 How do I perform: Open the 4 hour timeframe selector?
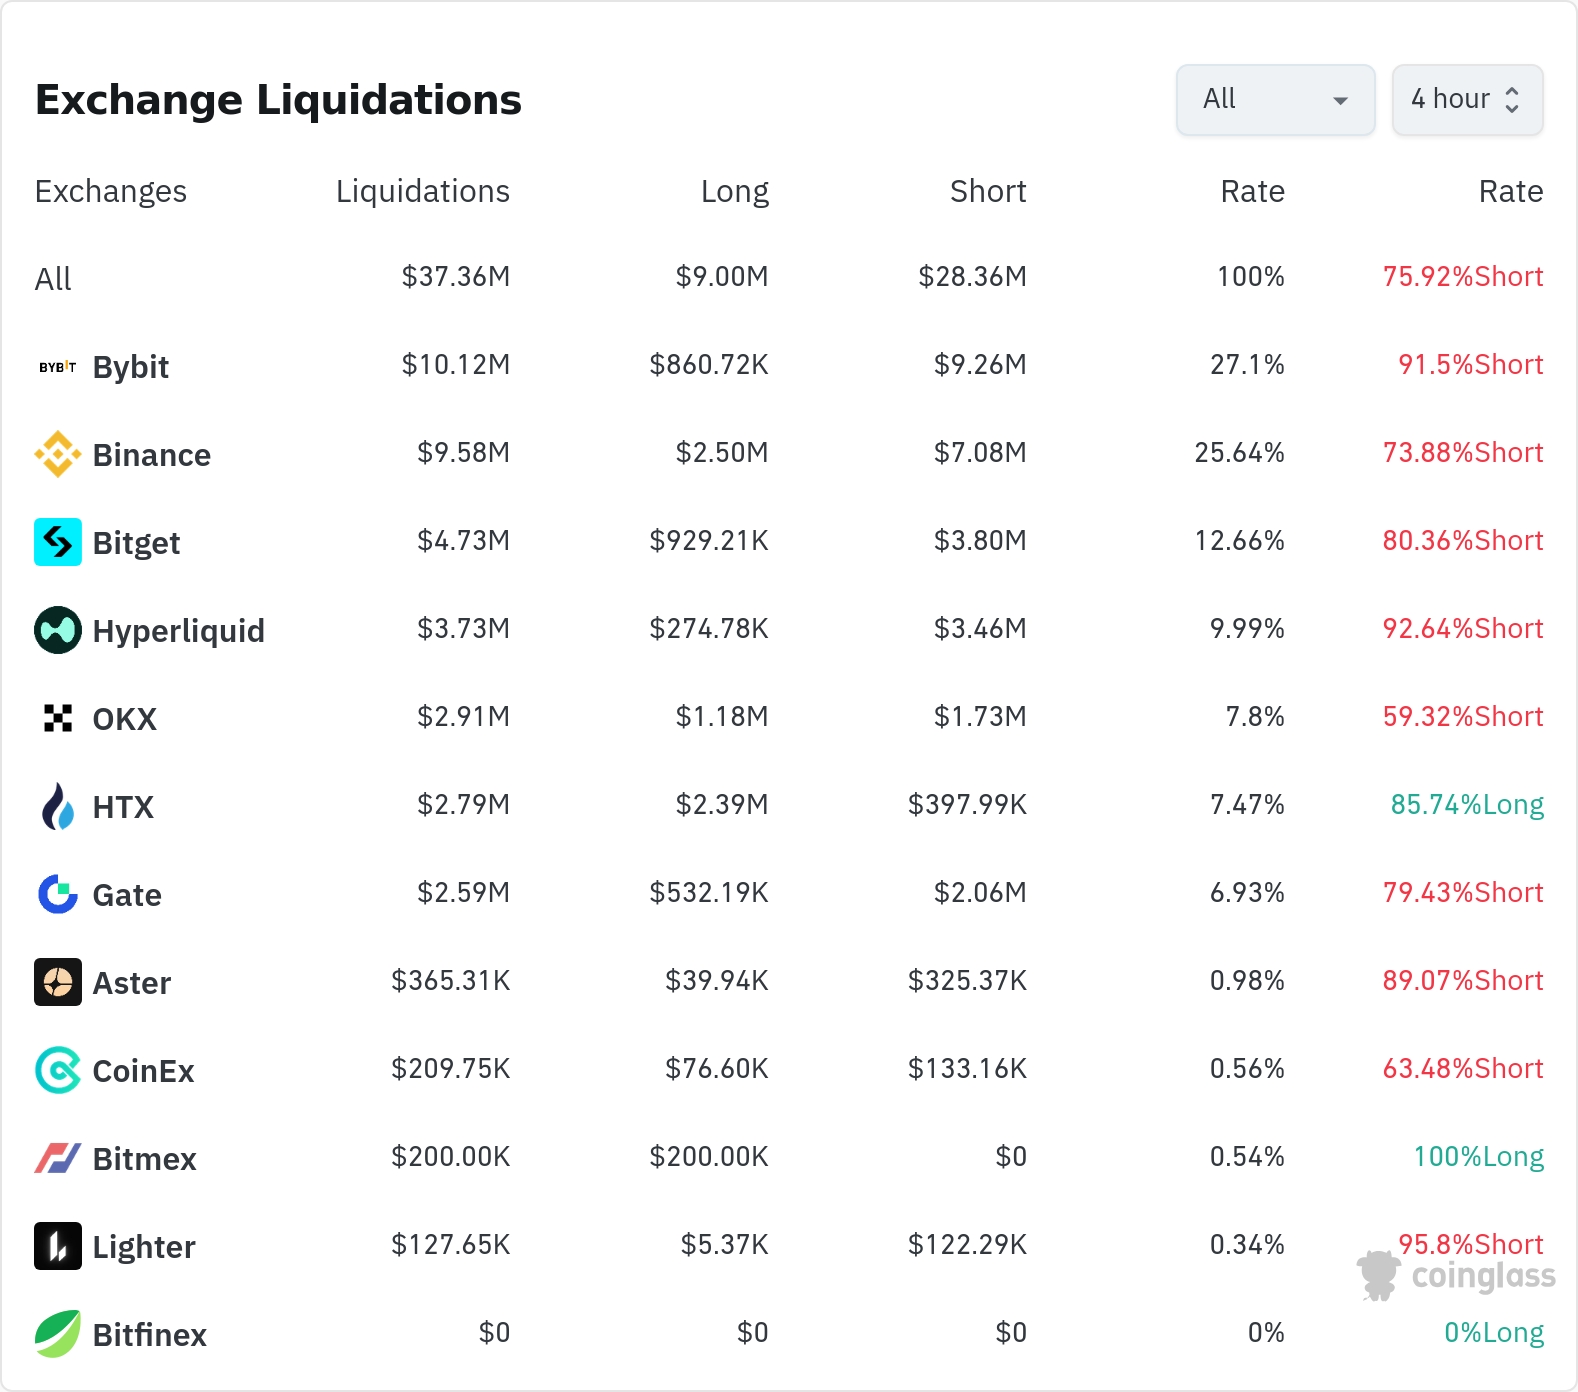[1467, 100]
